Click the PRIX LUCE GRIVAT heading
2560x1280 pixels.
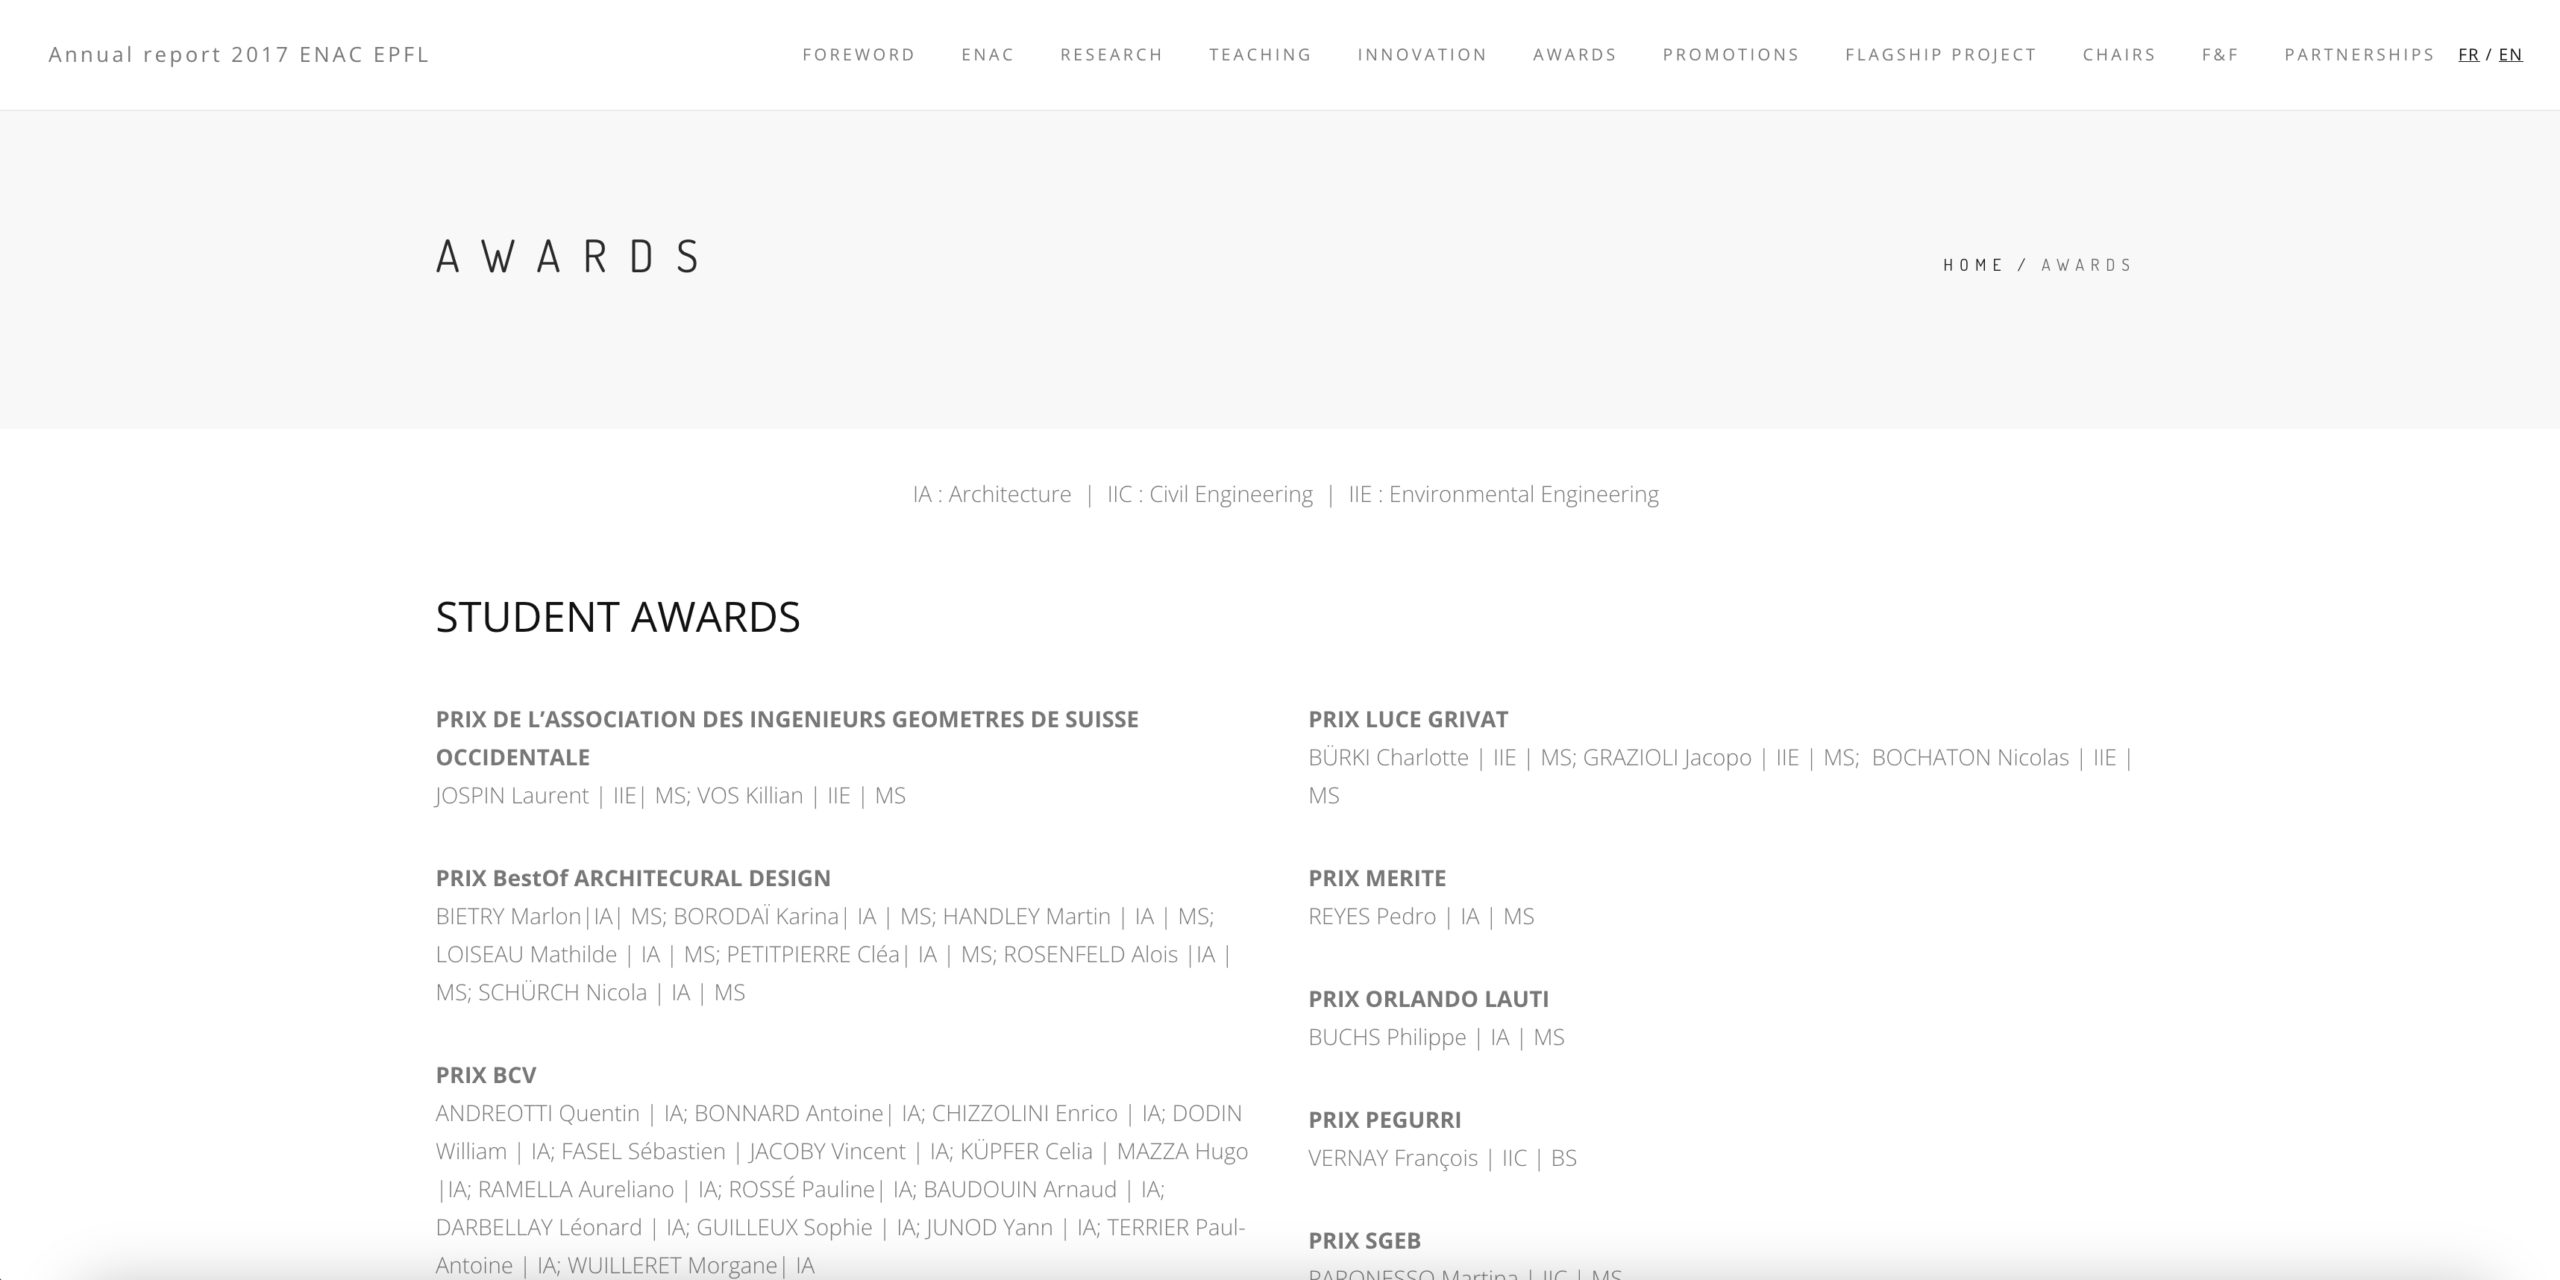(1407, 719)
